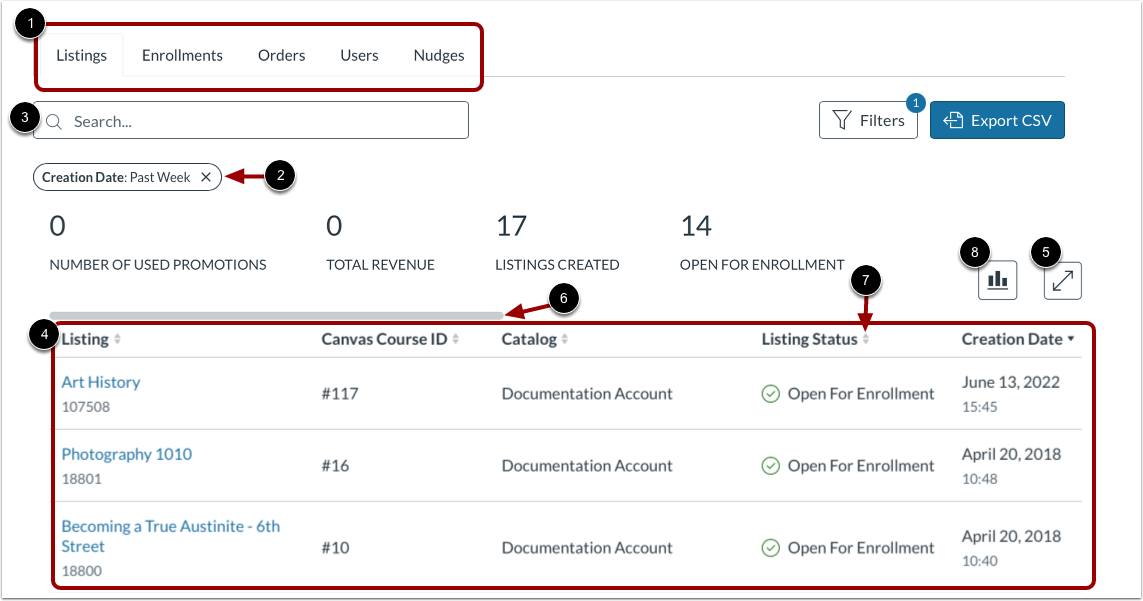Select the Users tab

pyautogui.click(x=358, y=55)
